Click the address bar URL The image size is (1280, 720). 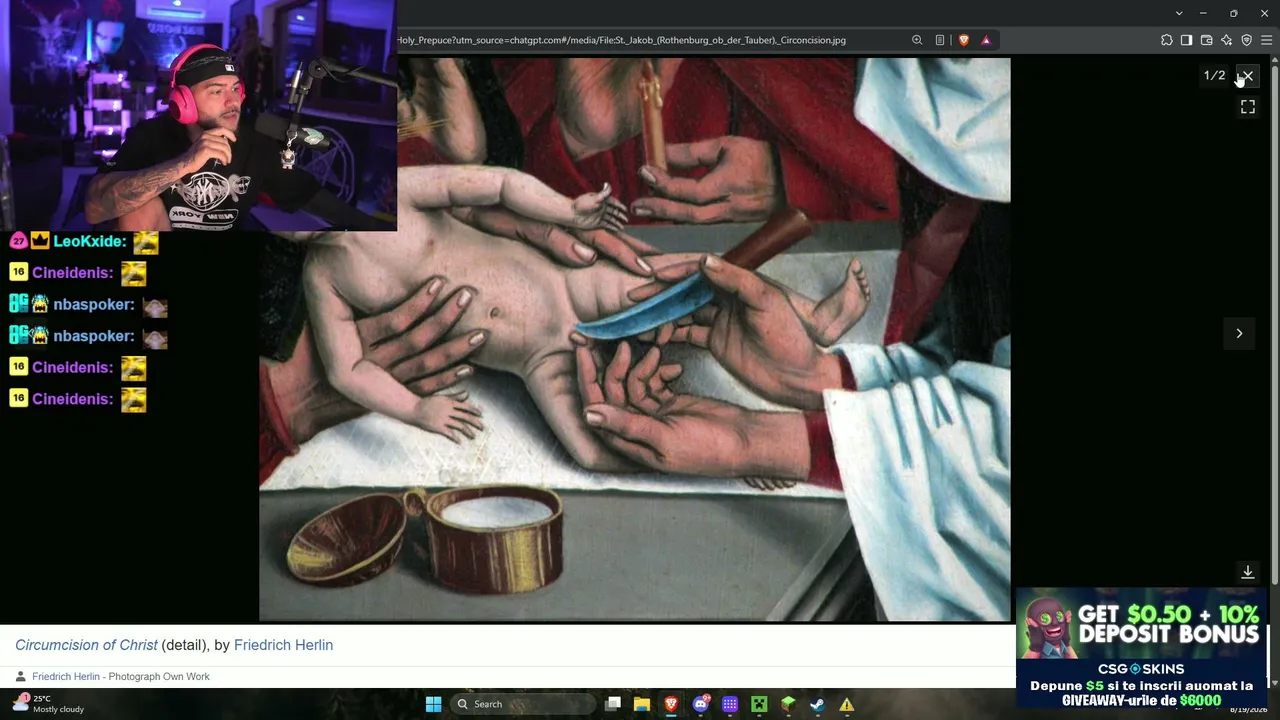[x=622, y=40]
